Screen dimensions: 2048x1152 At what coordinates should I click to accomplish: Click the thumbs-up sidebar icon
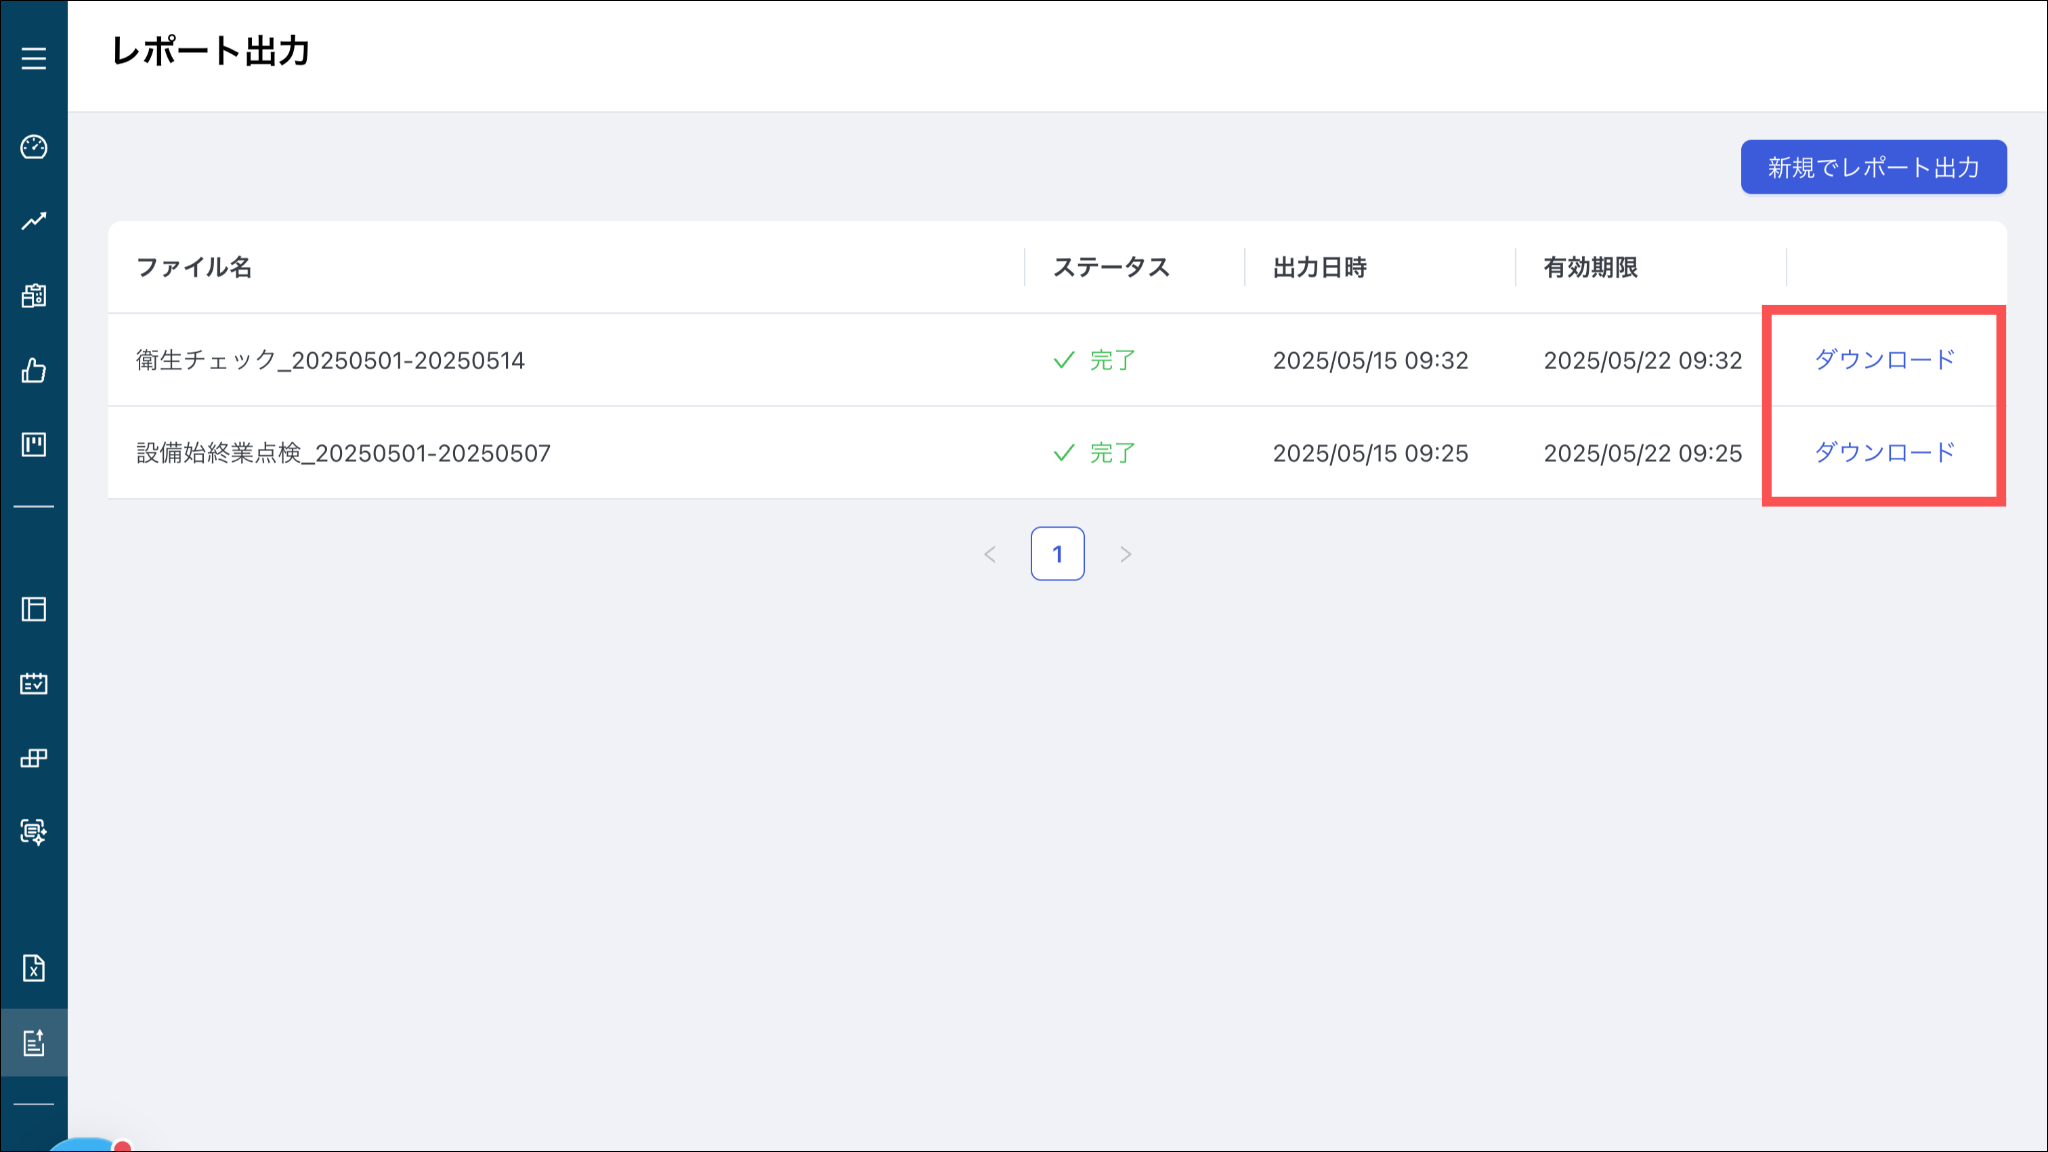(x=34, y=371)
